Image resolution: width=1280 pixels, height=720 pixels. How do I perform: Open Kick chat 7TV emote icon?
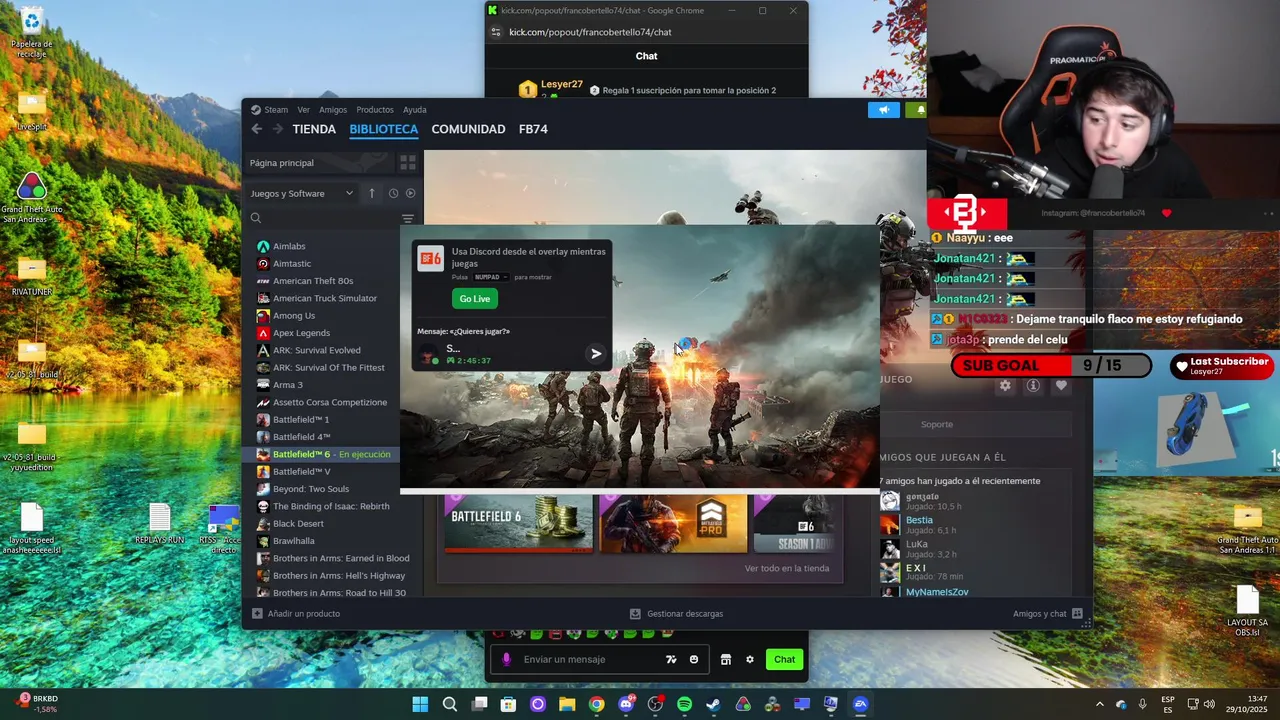tap(671, 659)
